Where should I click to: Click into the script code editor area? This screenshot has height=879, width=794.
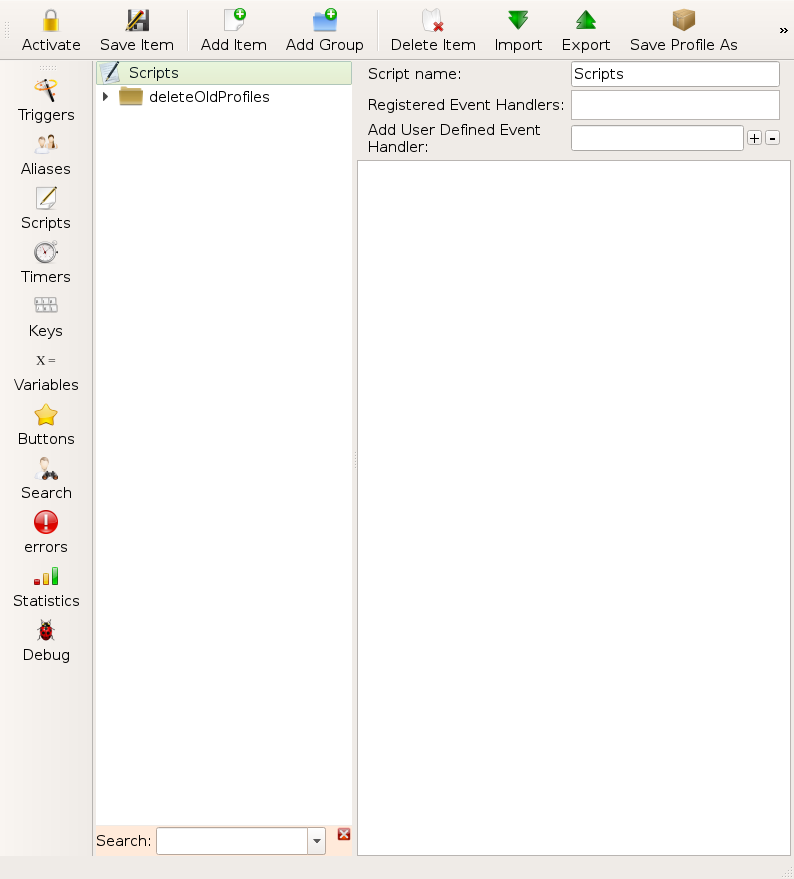(574, 508)
